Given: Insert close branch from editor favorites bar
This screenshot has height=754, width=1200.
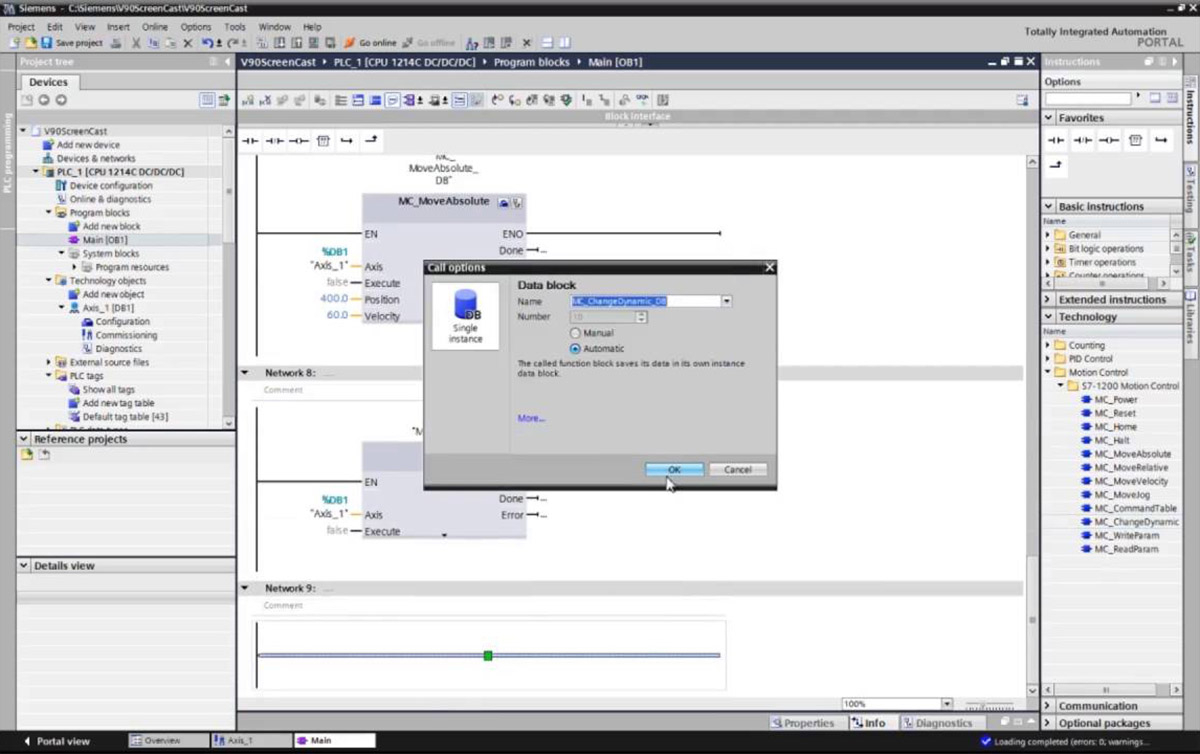Looking at the screenshot, I should click(x=371, y=140).
